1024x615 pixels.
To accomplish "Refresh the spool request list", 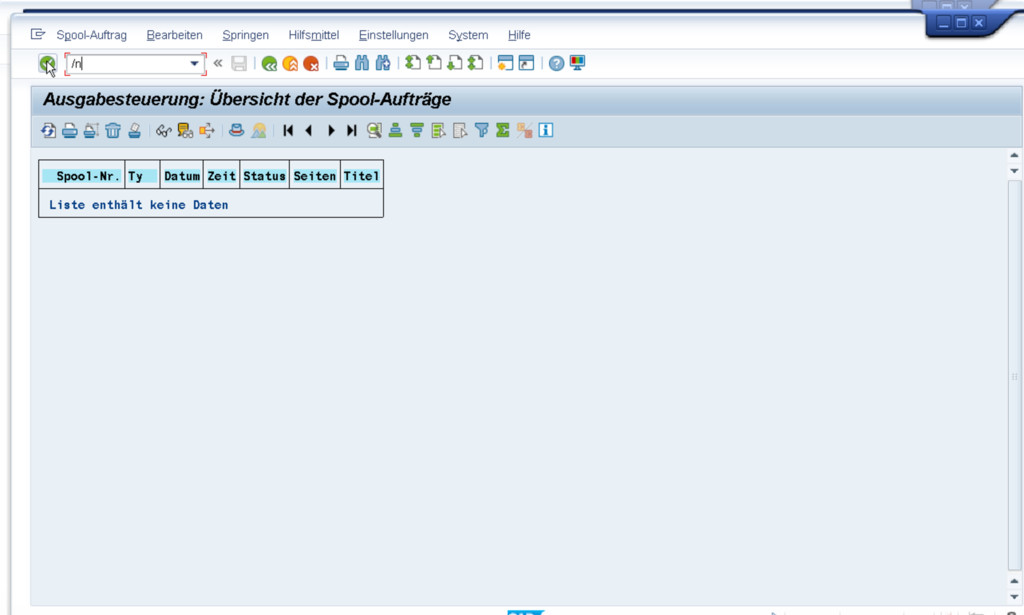I will (x=48, y=131).
